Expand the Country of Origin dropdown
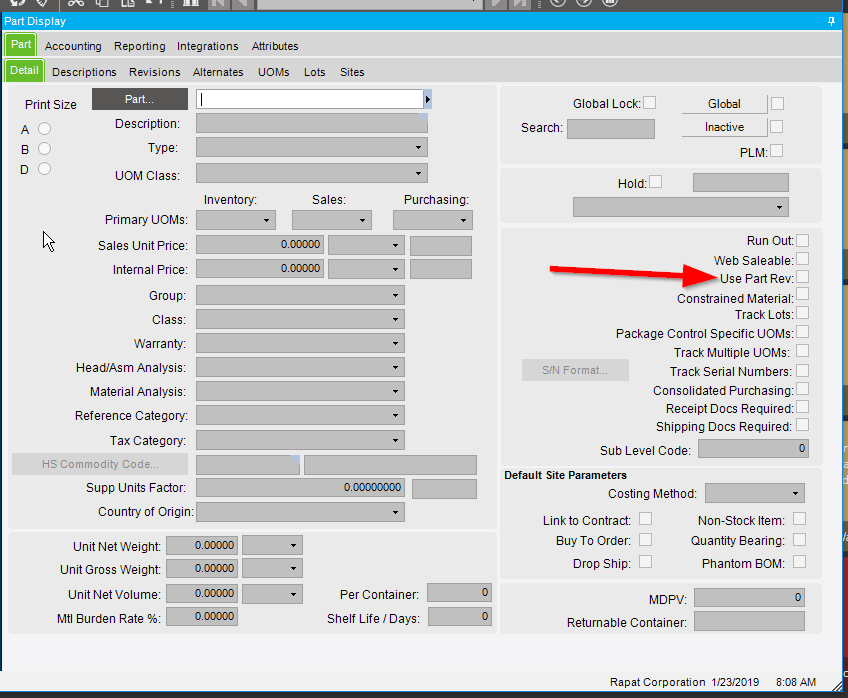The image size is (848, 698). (x=395, y=512)
